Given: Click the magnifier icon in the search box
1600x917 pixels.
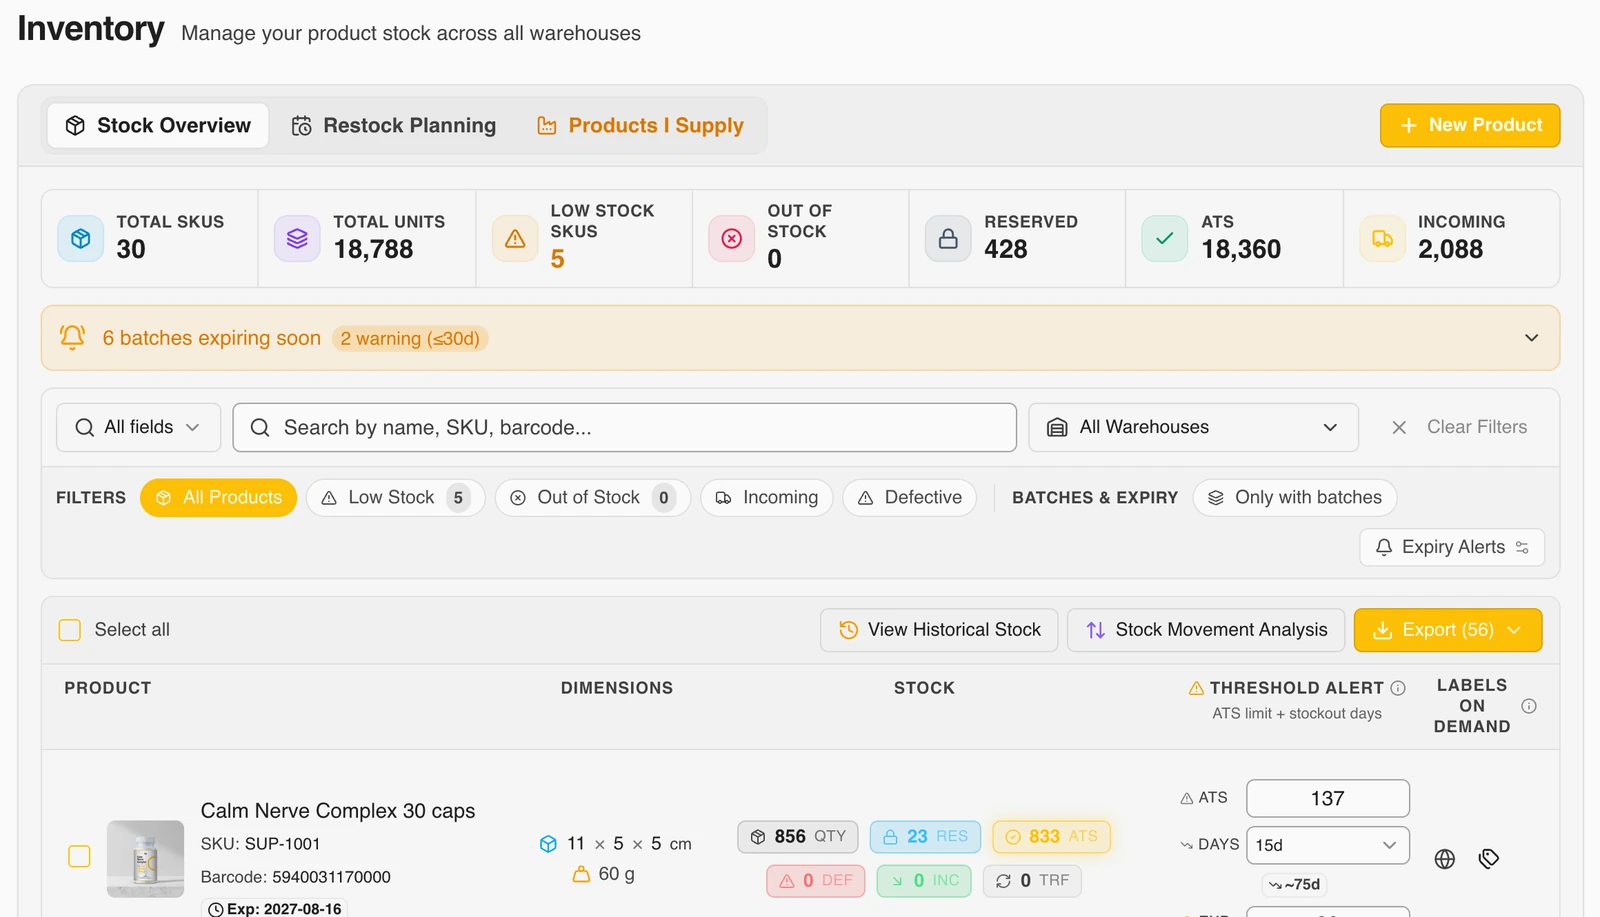Looking at the screenshot, I should tap(260, 428).
